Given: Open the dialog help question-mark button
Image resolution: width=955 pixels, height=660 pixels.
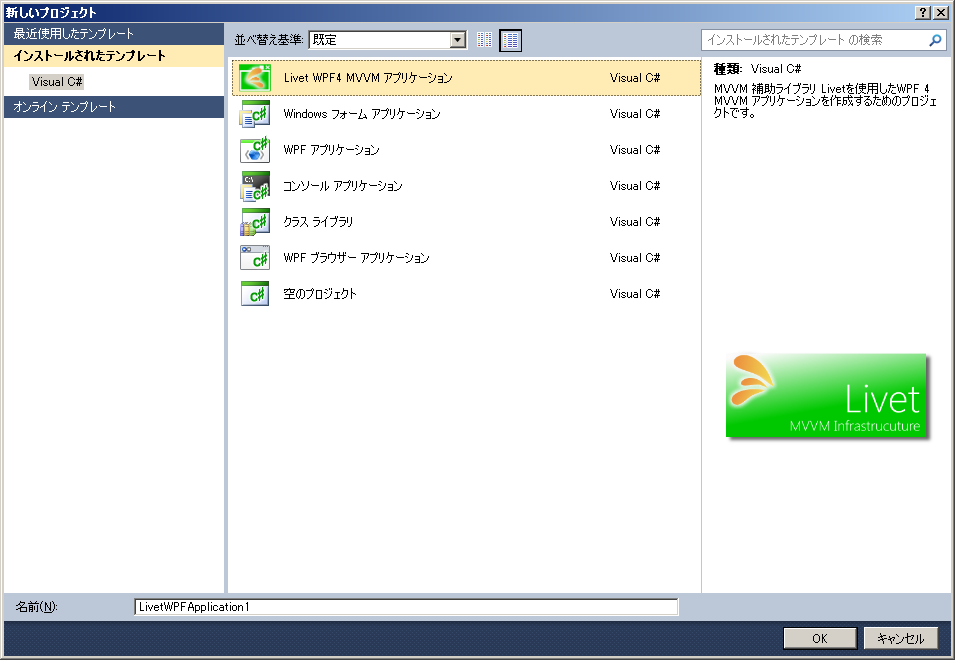Looking at the screenshot, I should coord(923,12).
